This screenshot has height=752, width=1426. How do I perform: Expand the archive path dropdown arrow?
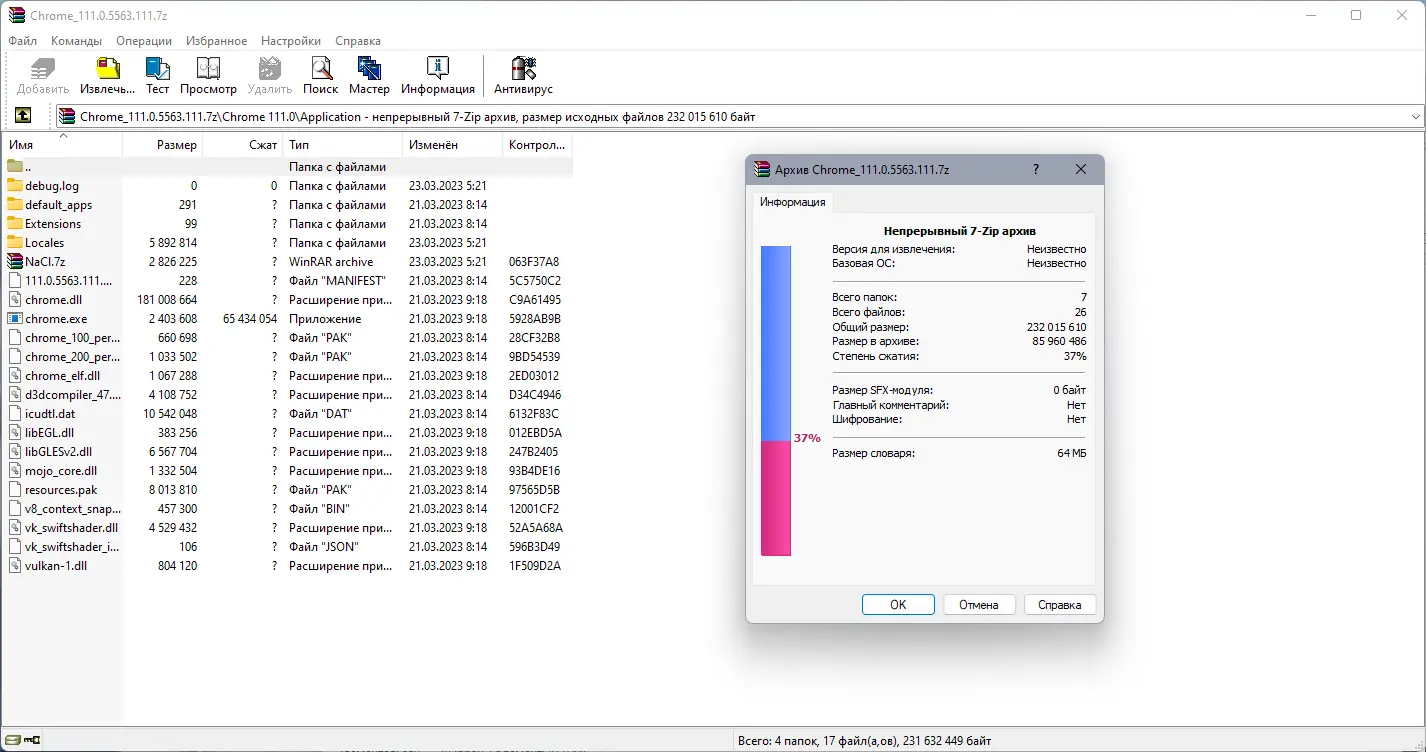[x=1415, y=117]
